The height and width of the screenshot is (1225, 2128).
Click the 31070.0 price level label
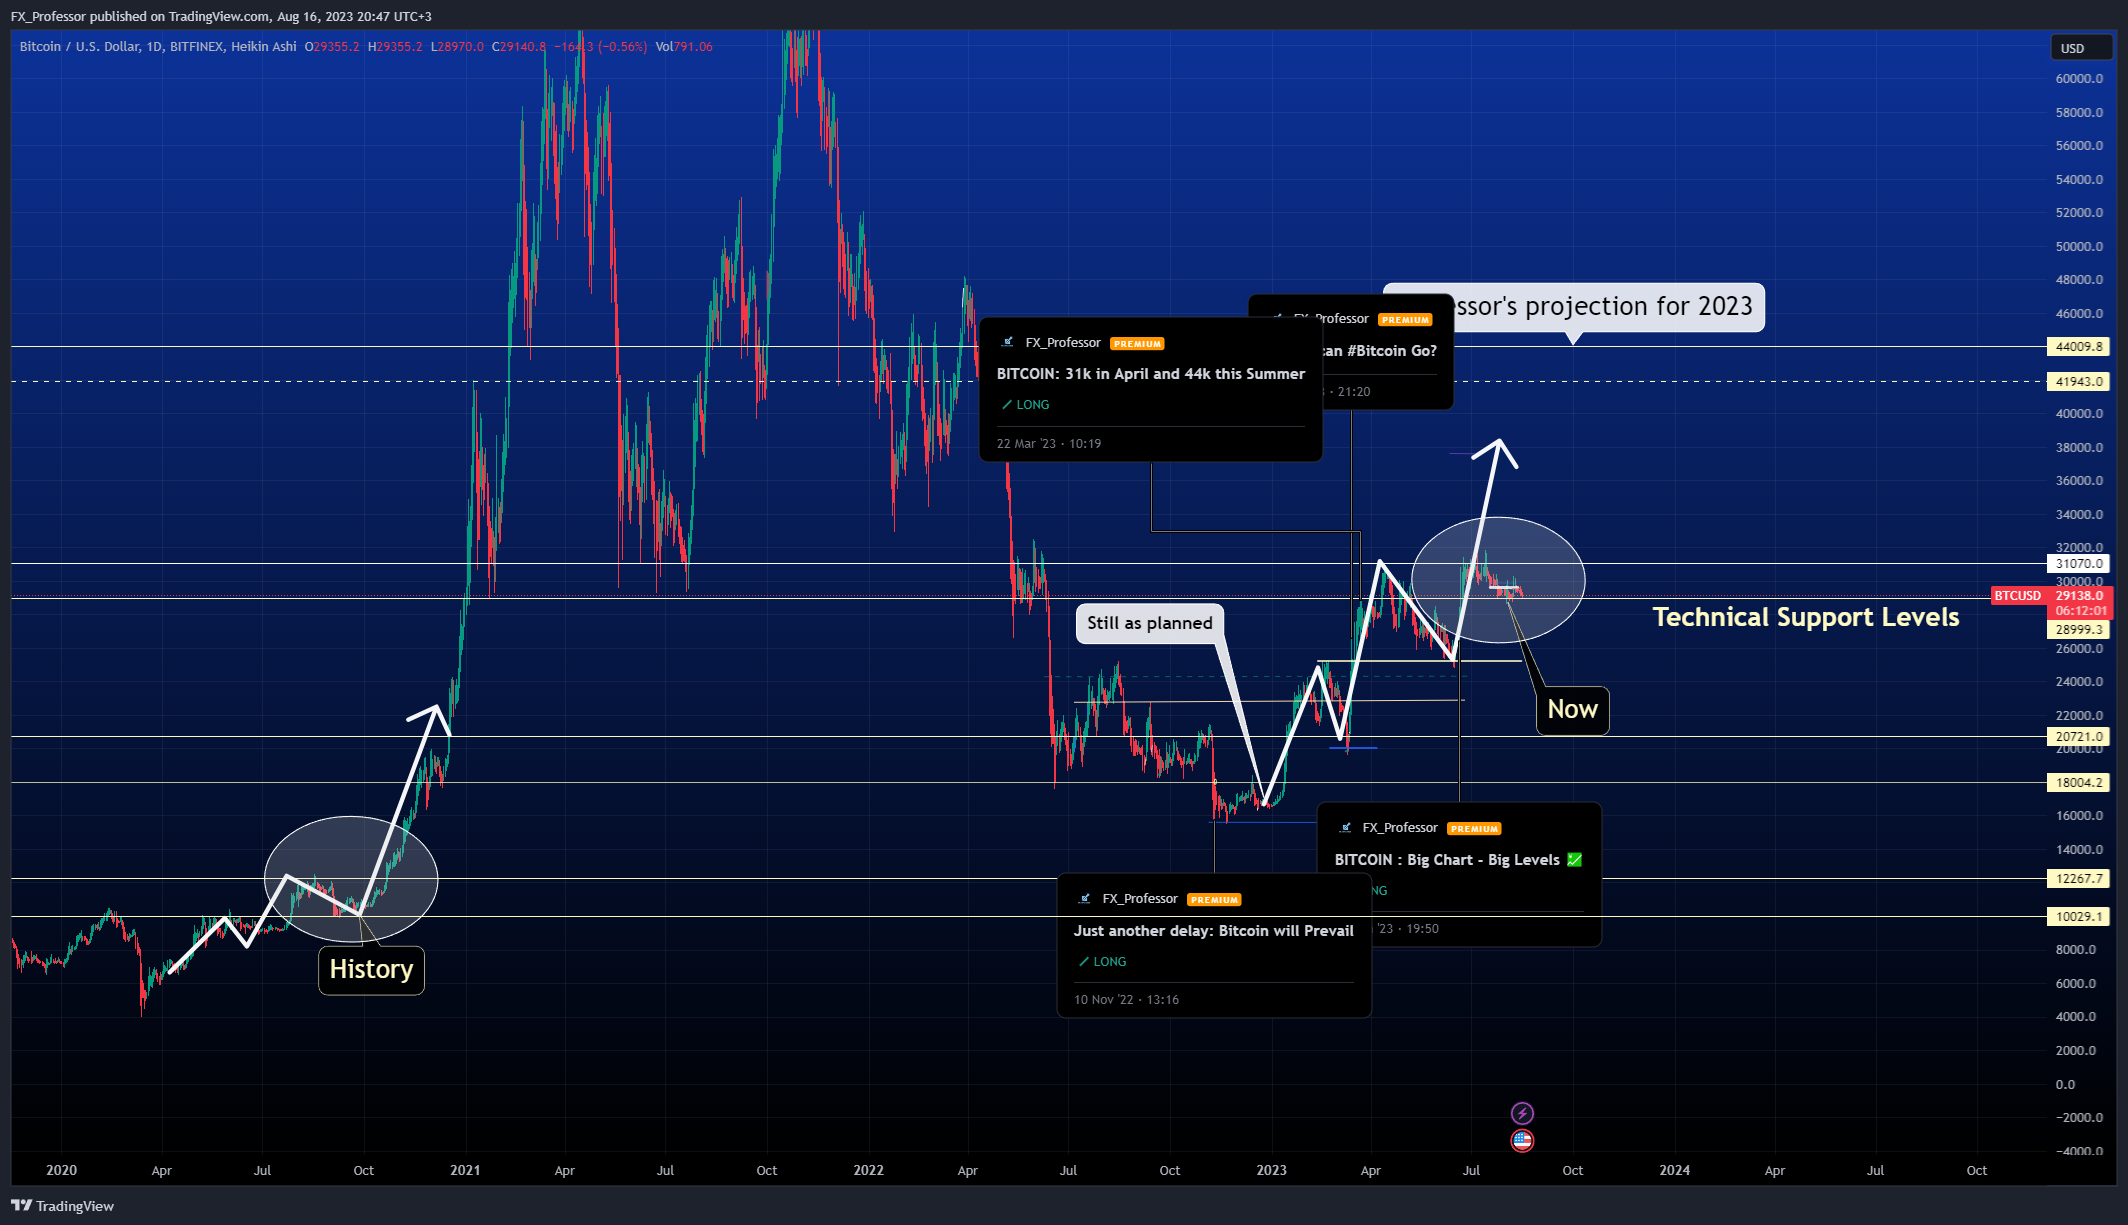point(2080,564)
